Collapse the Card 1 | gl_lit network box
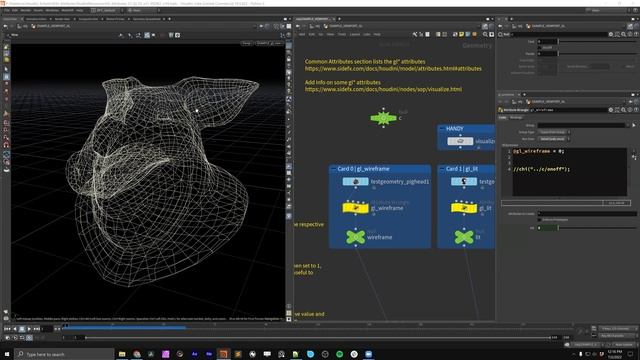 click(442, 169)
